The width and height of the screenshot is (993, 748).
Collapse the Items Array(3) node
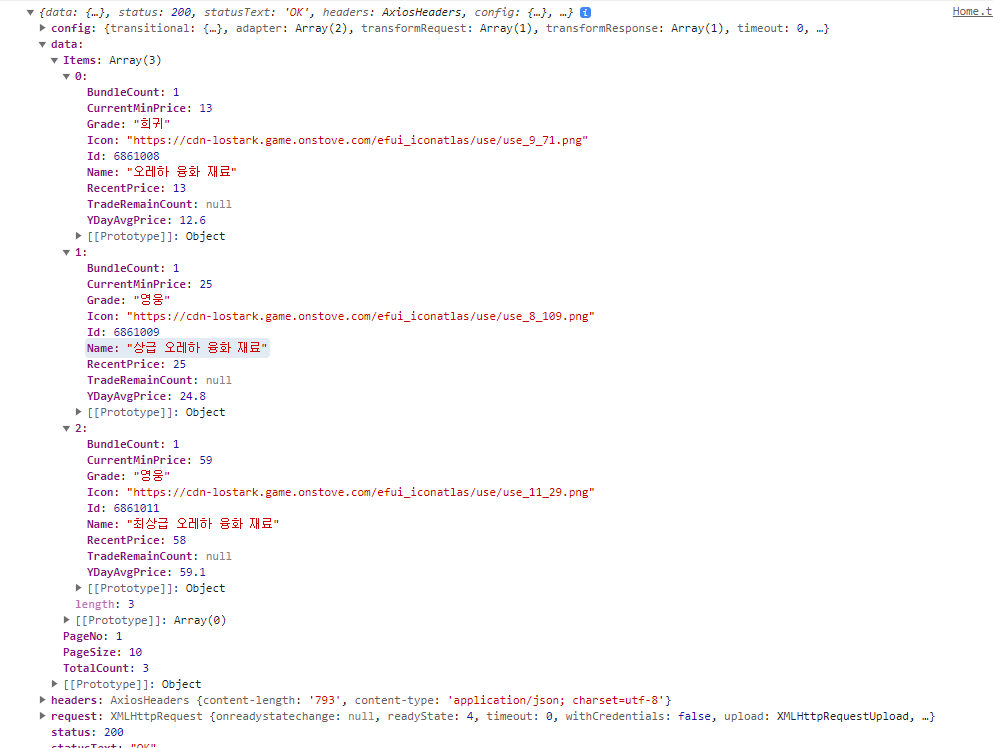pos(55,60)
